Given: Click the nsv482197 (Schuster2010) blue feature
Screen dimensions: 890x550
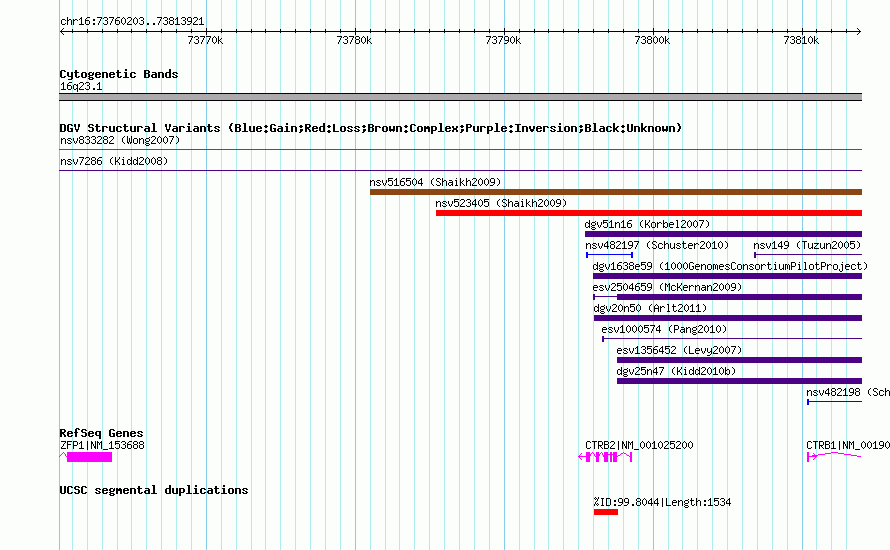Looking at the screenshot, I should tap(609, 255).
